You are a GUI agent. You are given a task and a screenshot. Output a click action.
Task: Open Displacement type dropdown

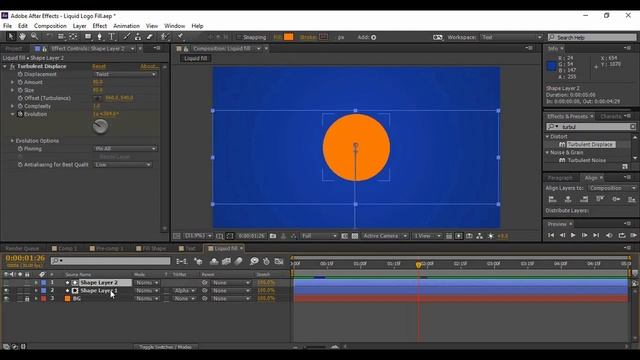125,74
